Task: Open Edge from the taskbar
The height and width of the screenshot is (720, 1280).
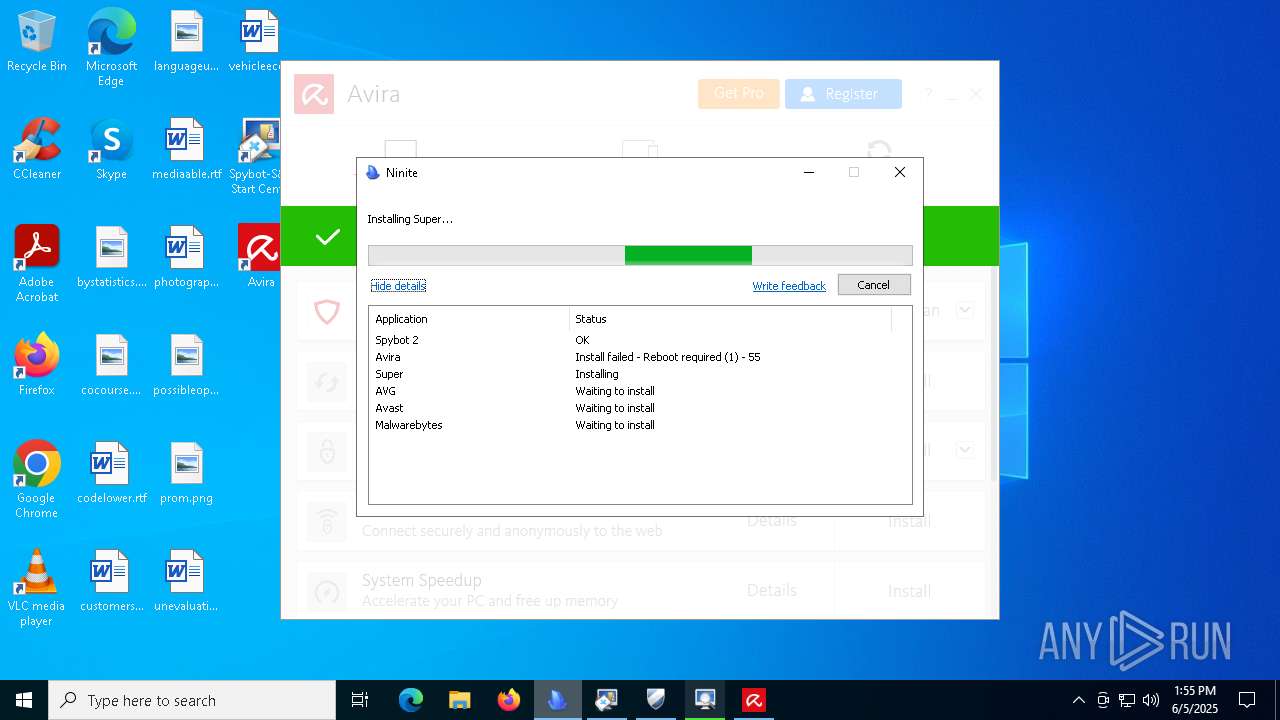Action: (411, 700)
